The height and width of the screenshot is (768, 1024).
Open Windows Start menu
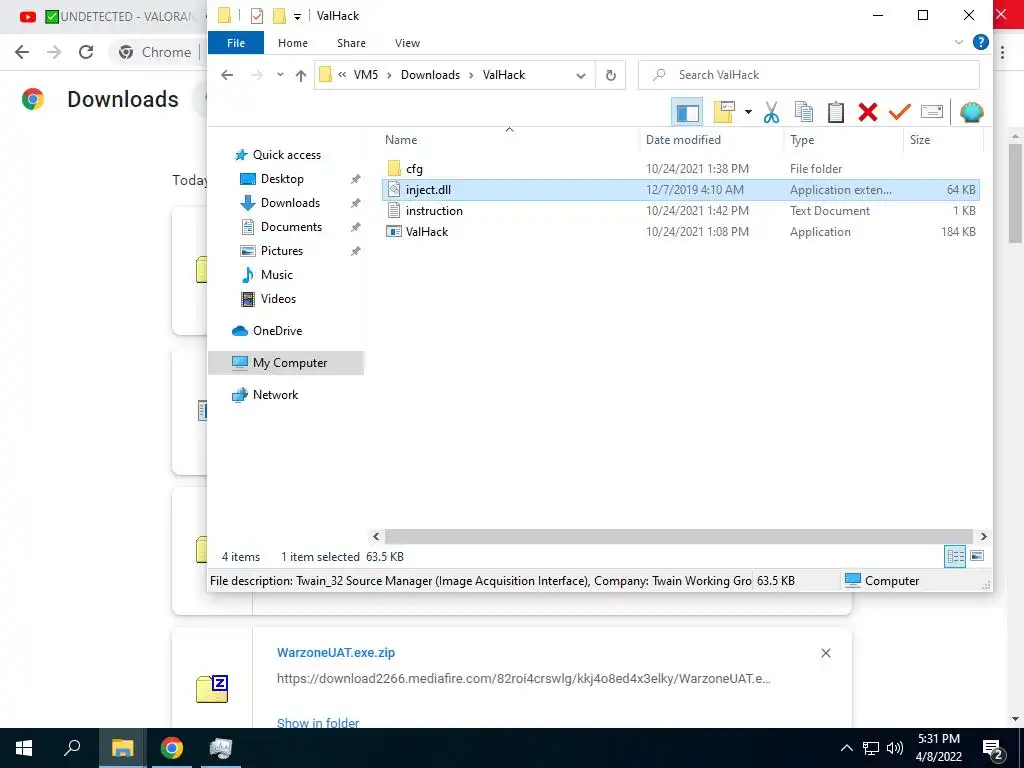(24, 748)
